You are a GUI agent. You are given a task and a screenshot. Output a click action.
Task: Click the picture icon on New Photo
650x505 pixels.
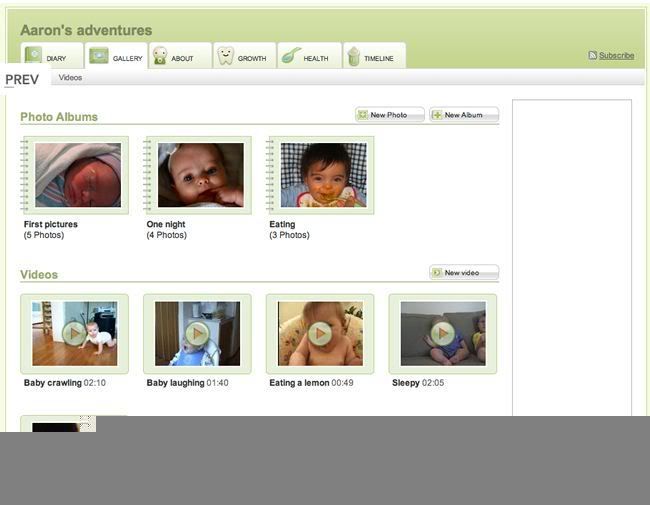[x=363, y=115]
